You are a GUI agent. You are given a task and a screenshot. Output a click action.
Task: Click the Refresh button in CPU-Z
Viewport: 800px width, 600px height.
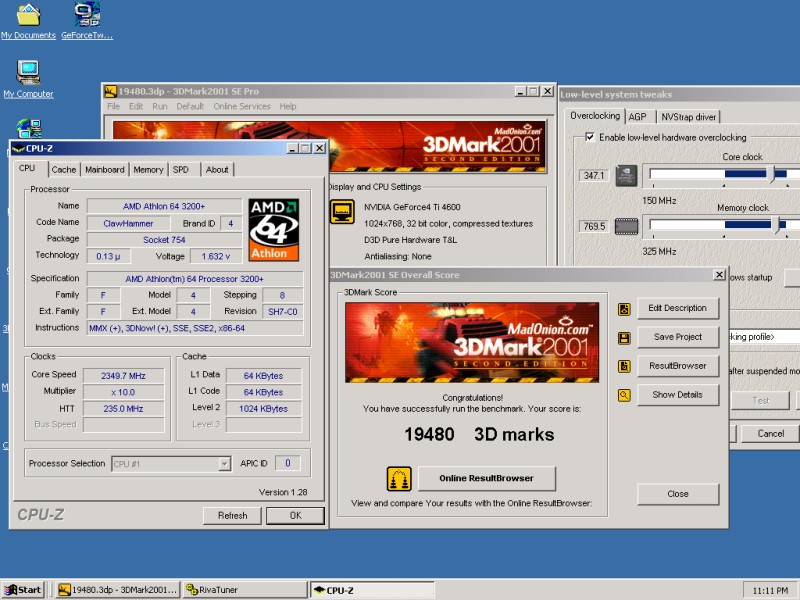click(232, 515)
